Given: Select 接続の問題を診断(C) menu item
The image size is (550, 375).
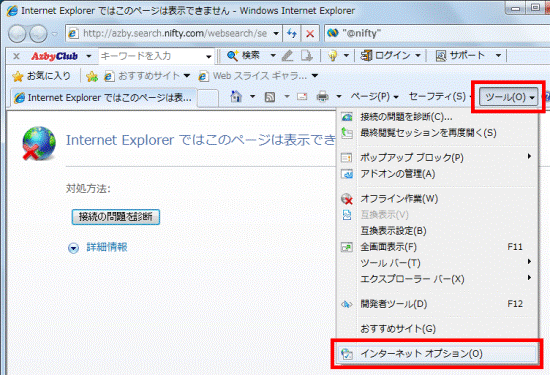Looking at the screenshot, I should click(437, 117).
